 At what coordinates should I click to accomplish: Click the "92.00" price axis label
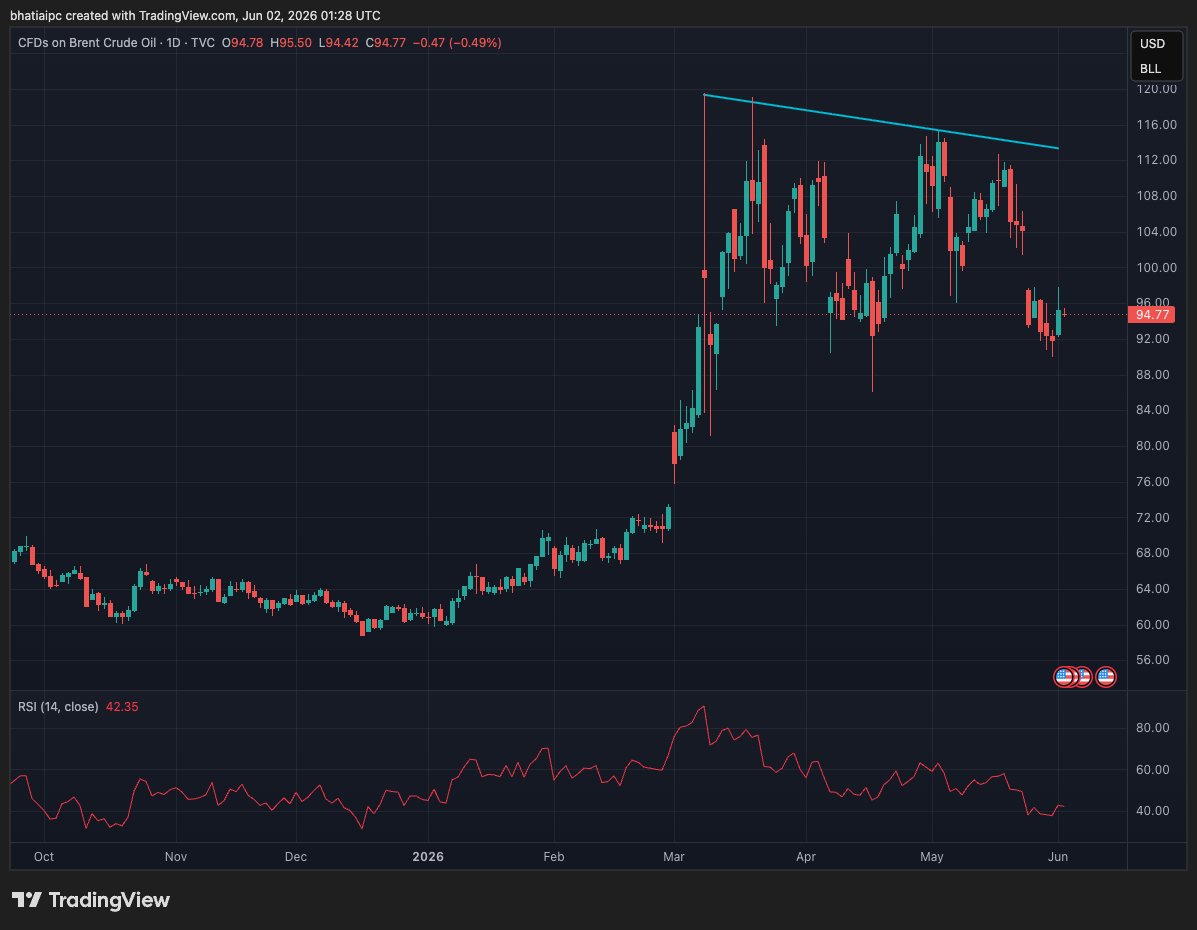(x=1153, y=338)
